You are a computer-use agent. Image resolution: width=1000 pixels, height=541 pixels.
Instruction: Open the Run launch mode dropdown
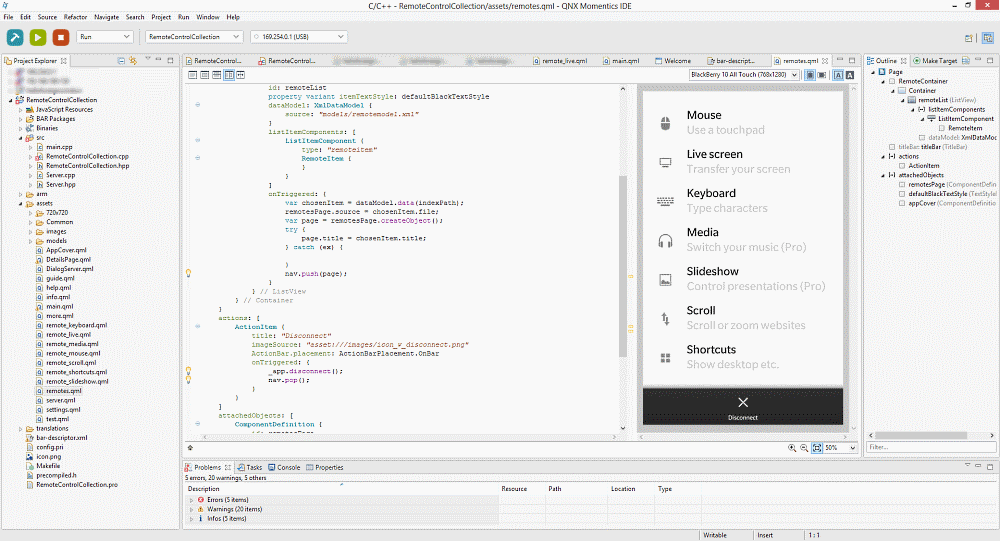click(105, 37)
